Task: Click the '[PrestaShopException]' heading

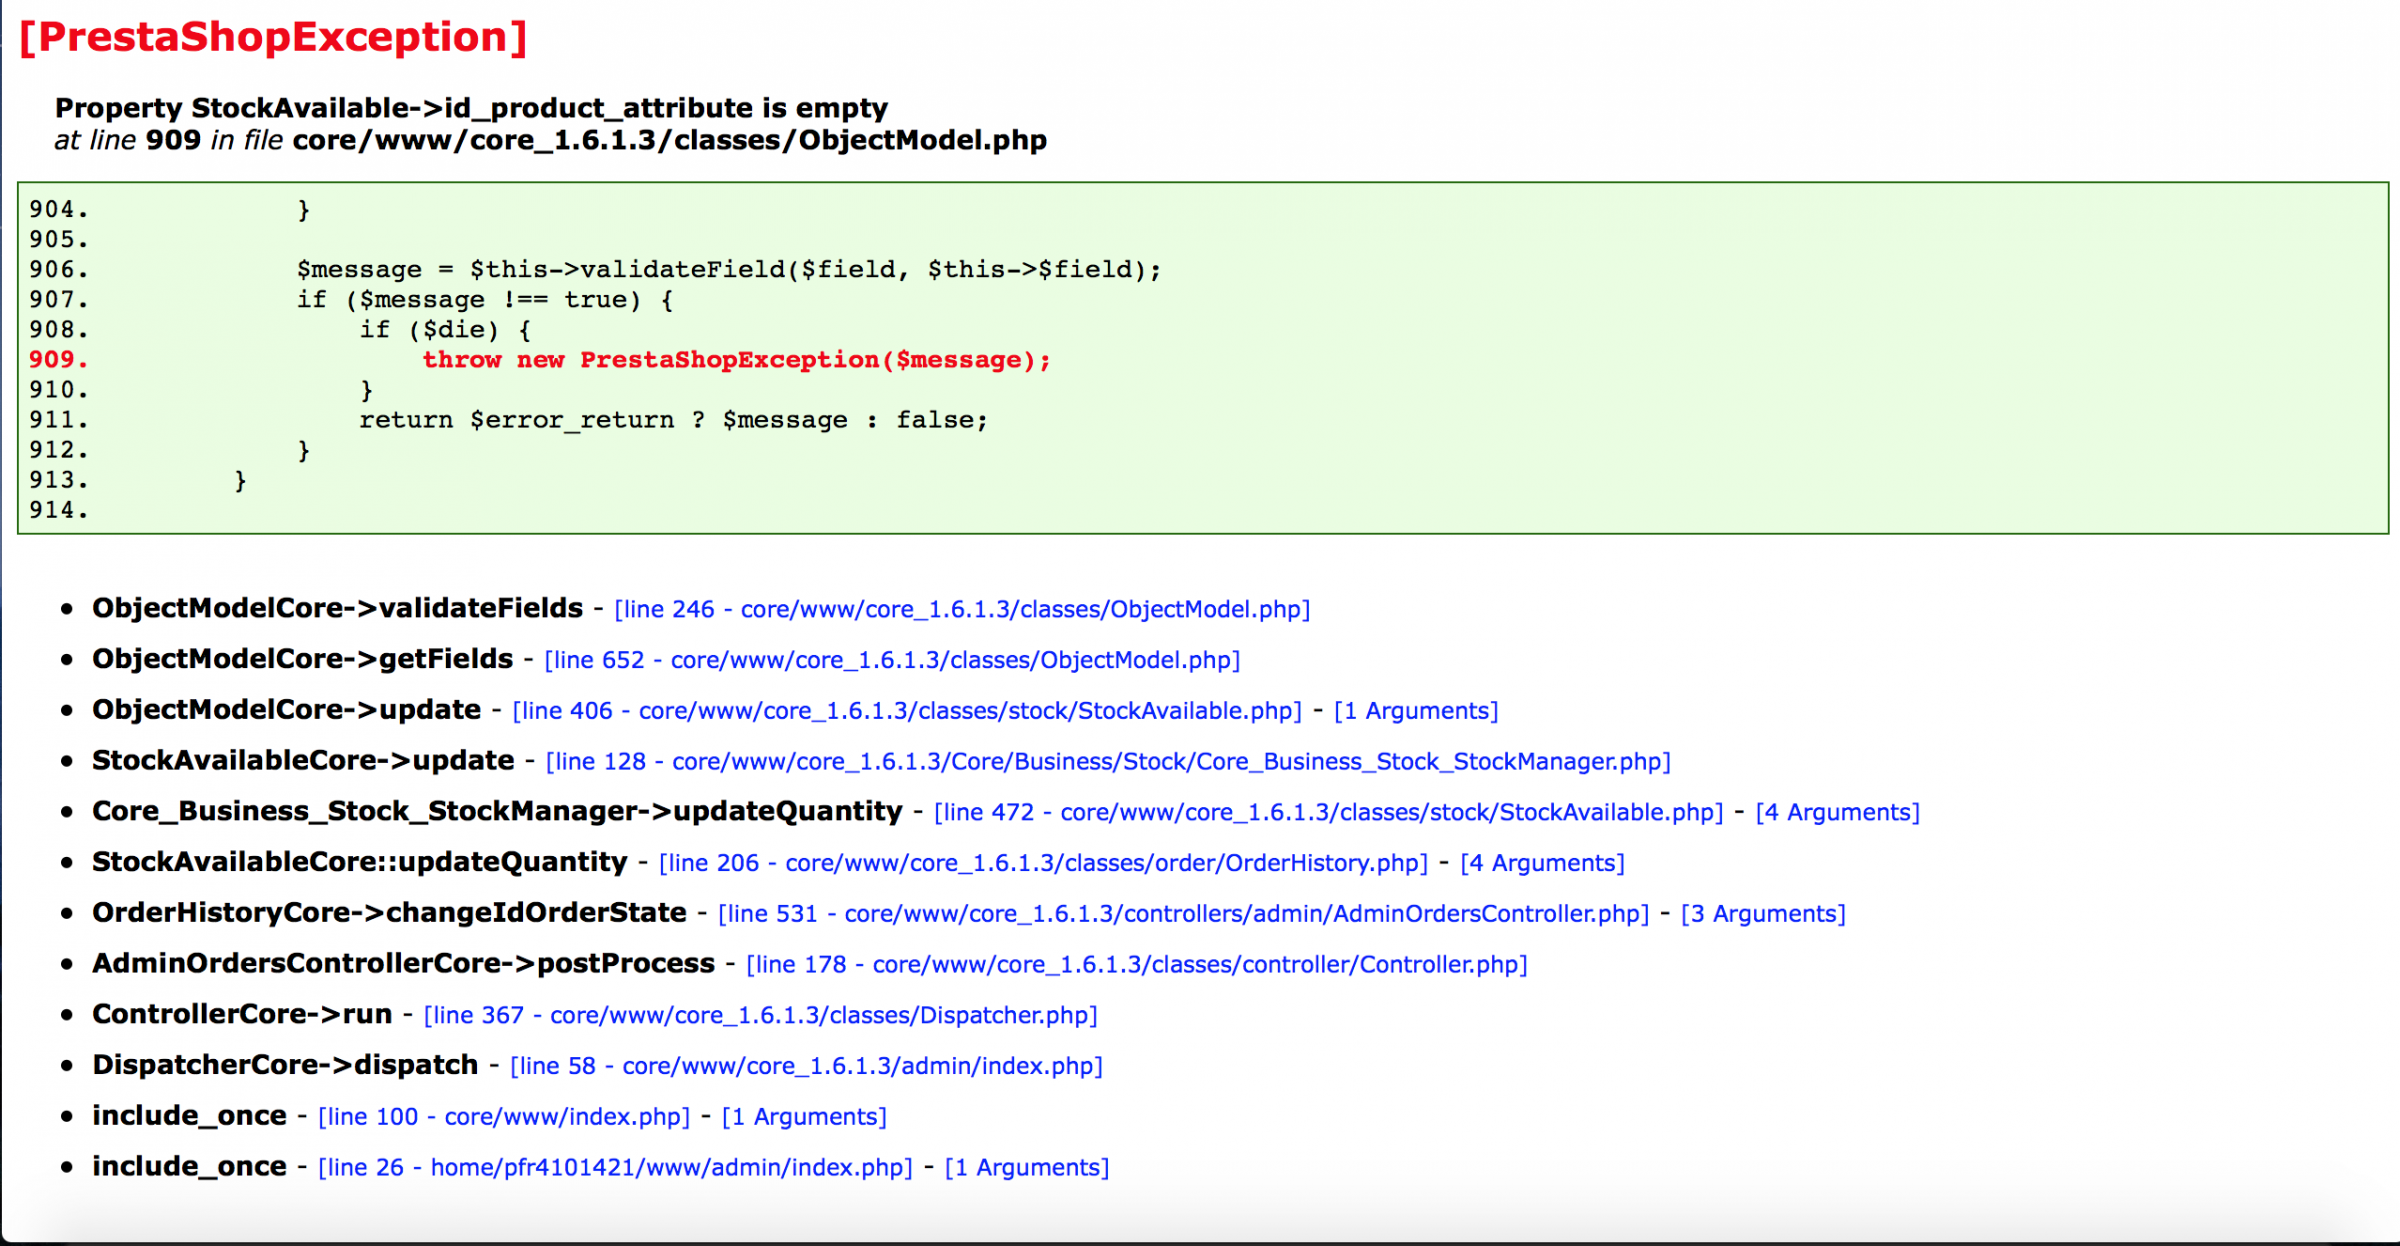Action: [x=273, y=37]
